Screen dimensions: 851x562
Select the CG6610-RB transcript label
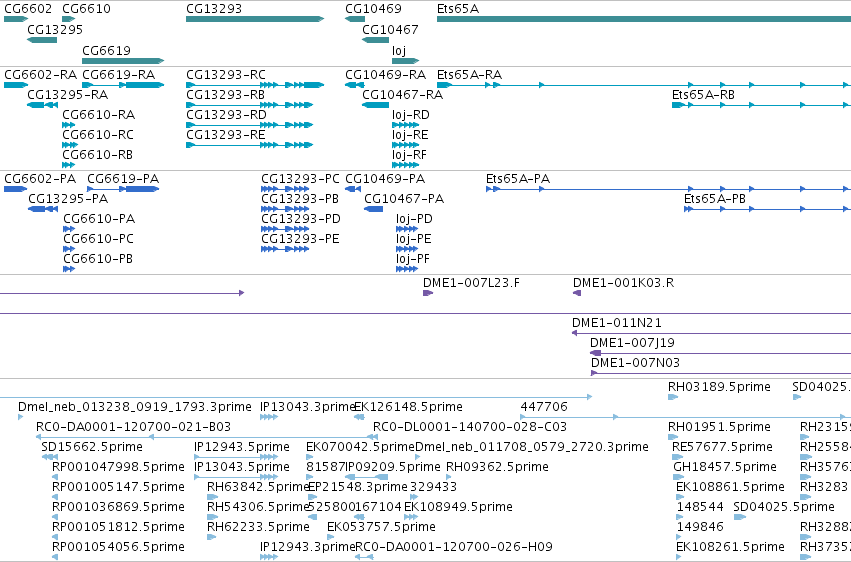tap(97, 155)
